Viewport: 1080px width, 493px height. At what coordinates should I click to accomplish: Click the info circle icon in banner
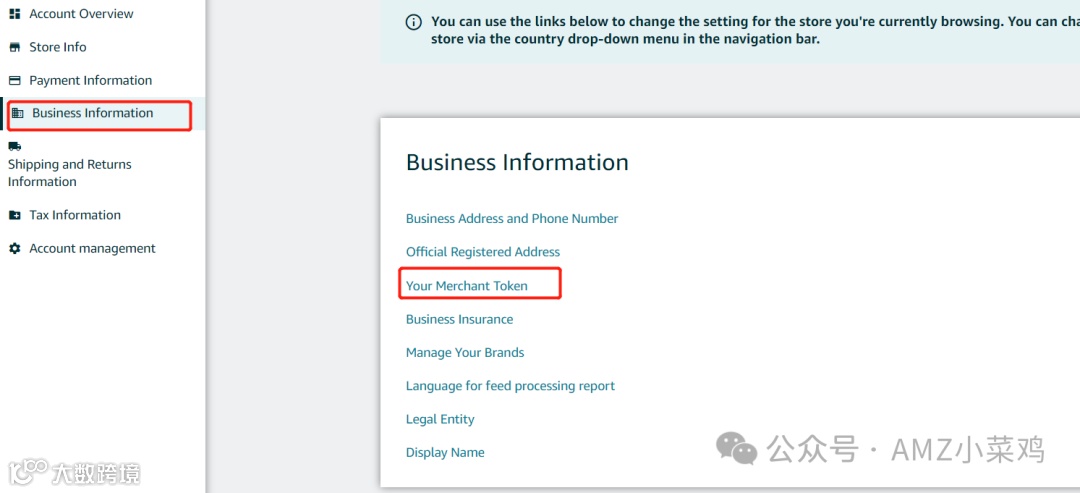pyautogui.click(x=413, y=22)
